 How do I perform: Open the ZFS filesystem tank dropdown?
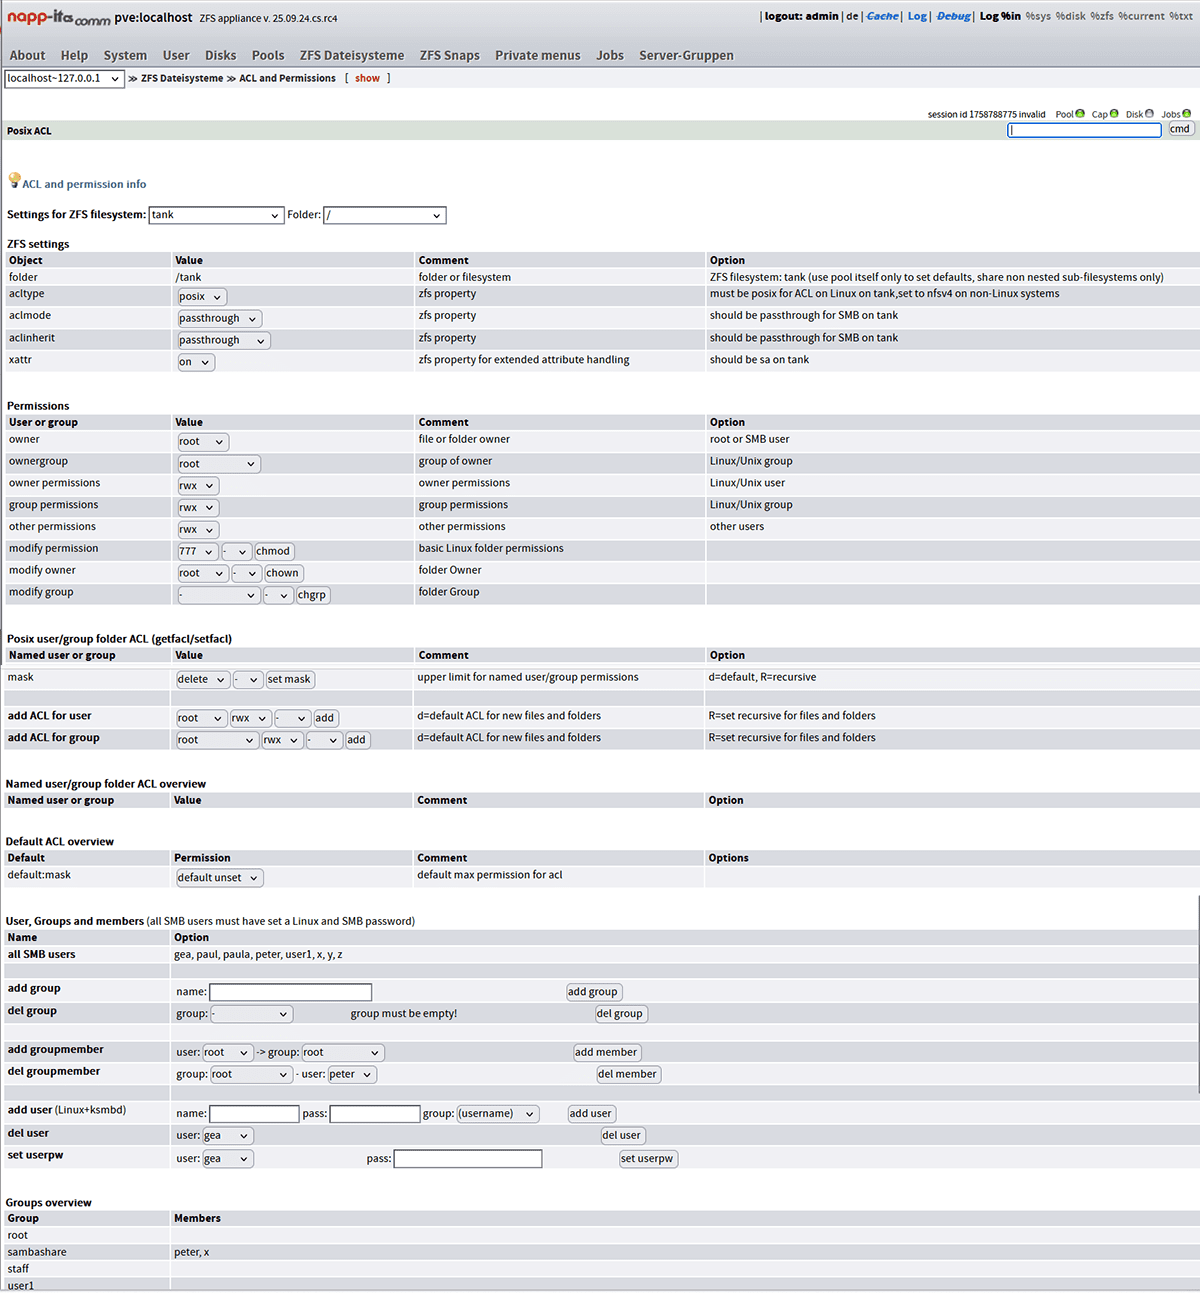click(216, 215)
